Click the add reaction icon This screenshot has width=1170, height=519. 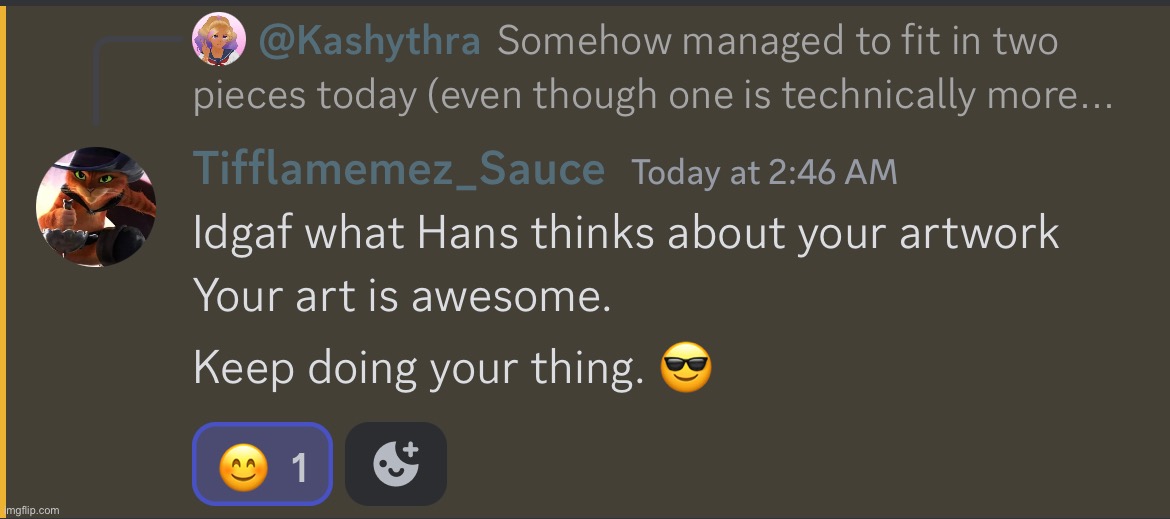pyautogui.click(x=395, y=464)
